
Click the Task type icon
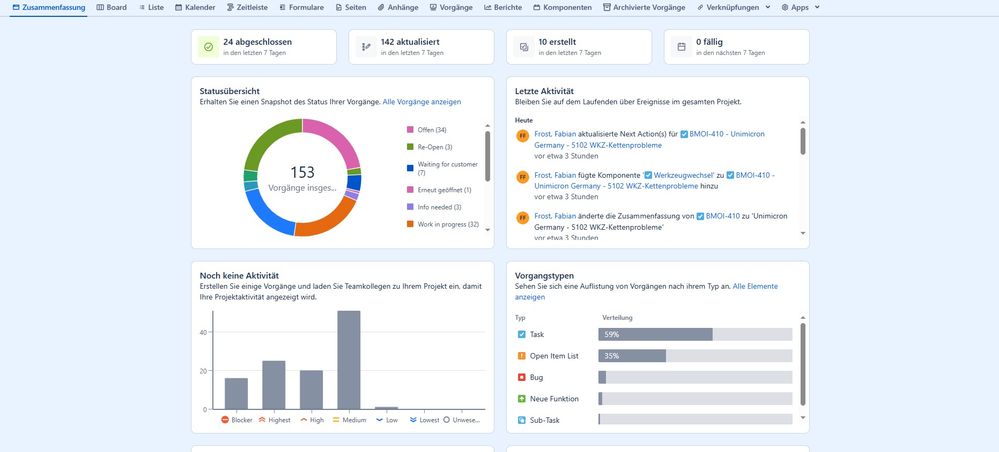pyautogui.click(x=522, y=334)
